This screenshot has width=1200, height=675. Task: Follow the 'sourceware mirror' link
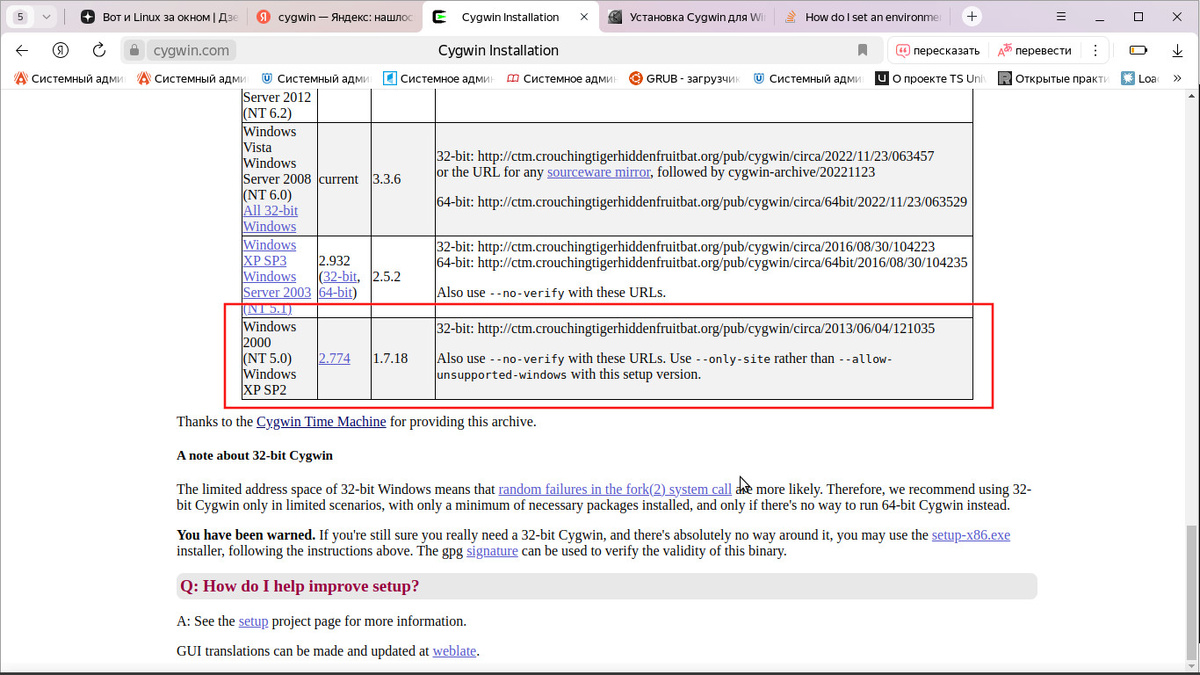(598, 172)
